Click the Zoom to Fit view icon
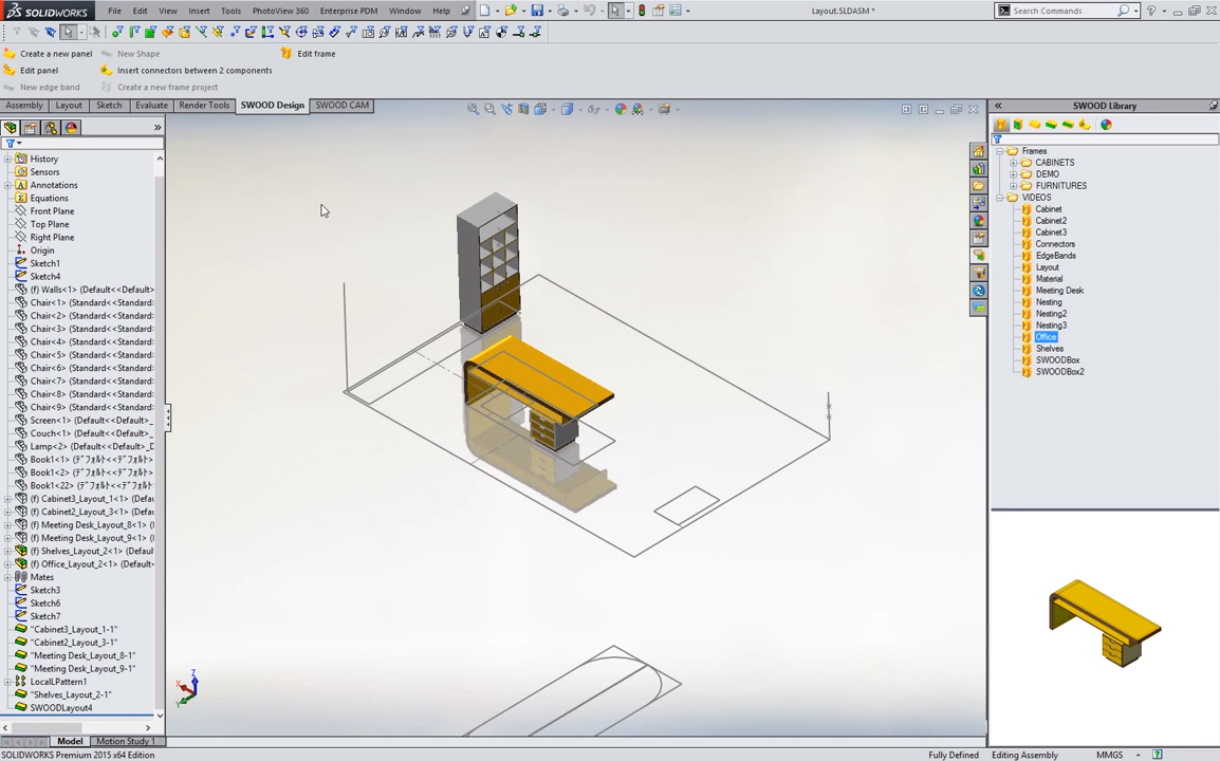 [x=473, y=110]
